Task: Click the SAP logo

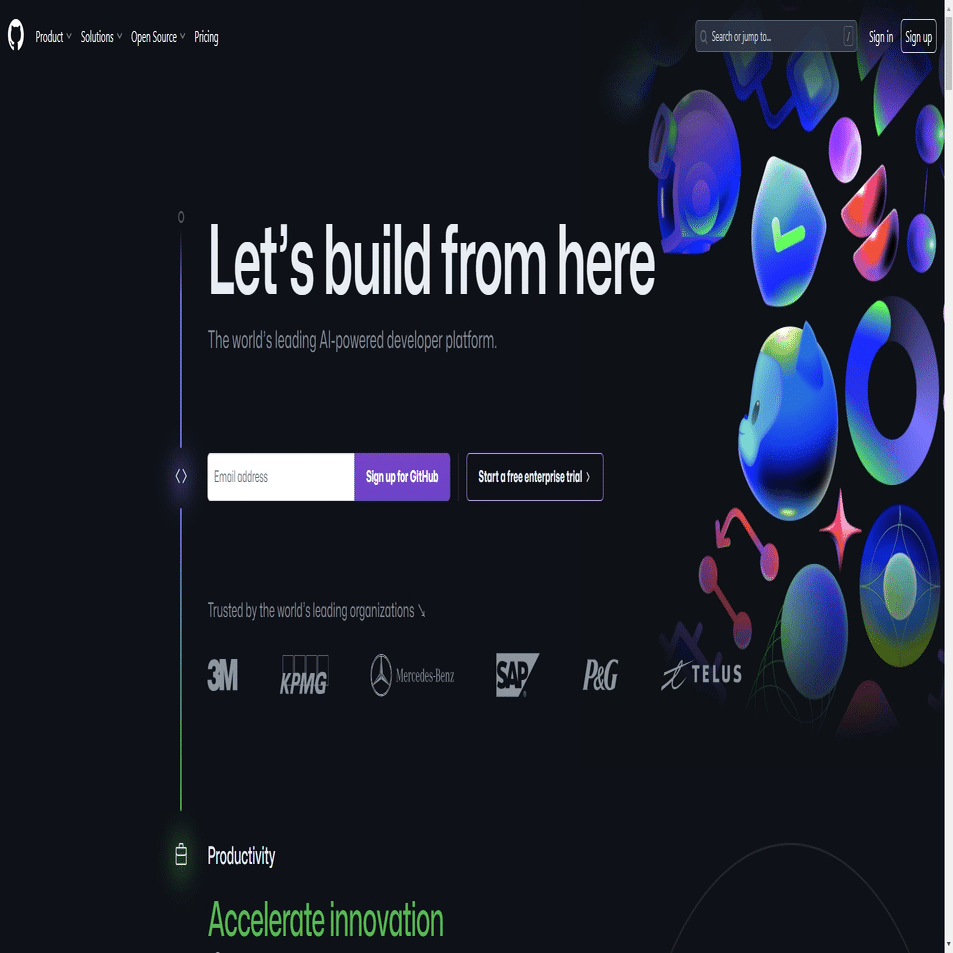Action: pyautogui.click(x=517, y=675)
